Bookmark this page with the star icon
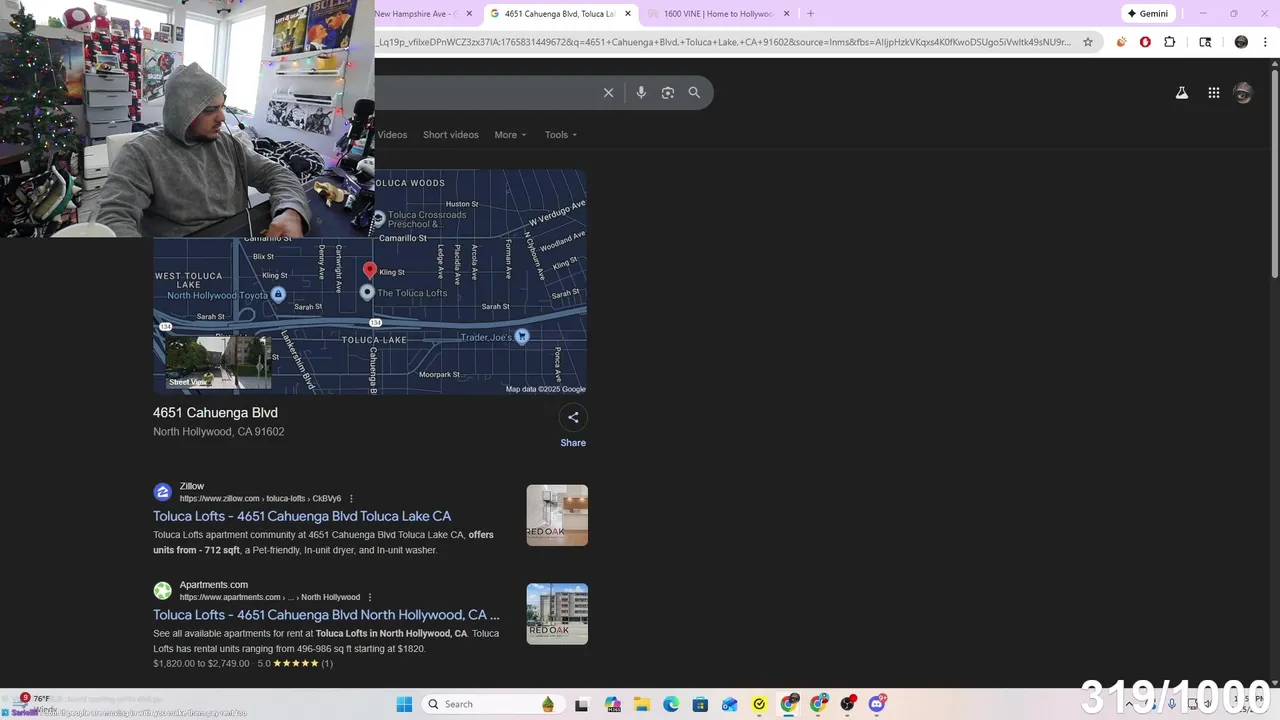 tap(1088, 42)
